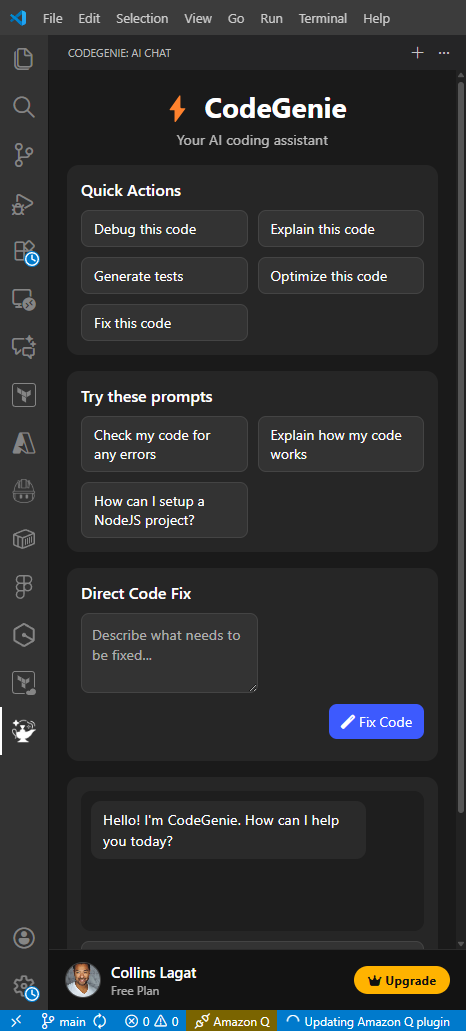Click Collins Lagat profile avatar
The height and width of the screenshot is (1031, 466).
pos(83,980)
